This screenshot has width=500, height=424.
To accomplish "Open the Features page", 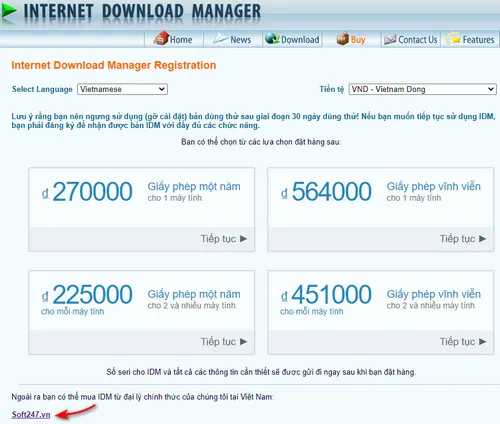I will 470,39.
